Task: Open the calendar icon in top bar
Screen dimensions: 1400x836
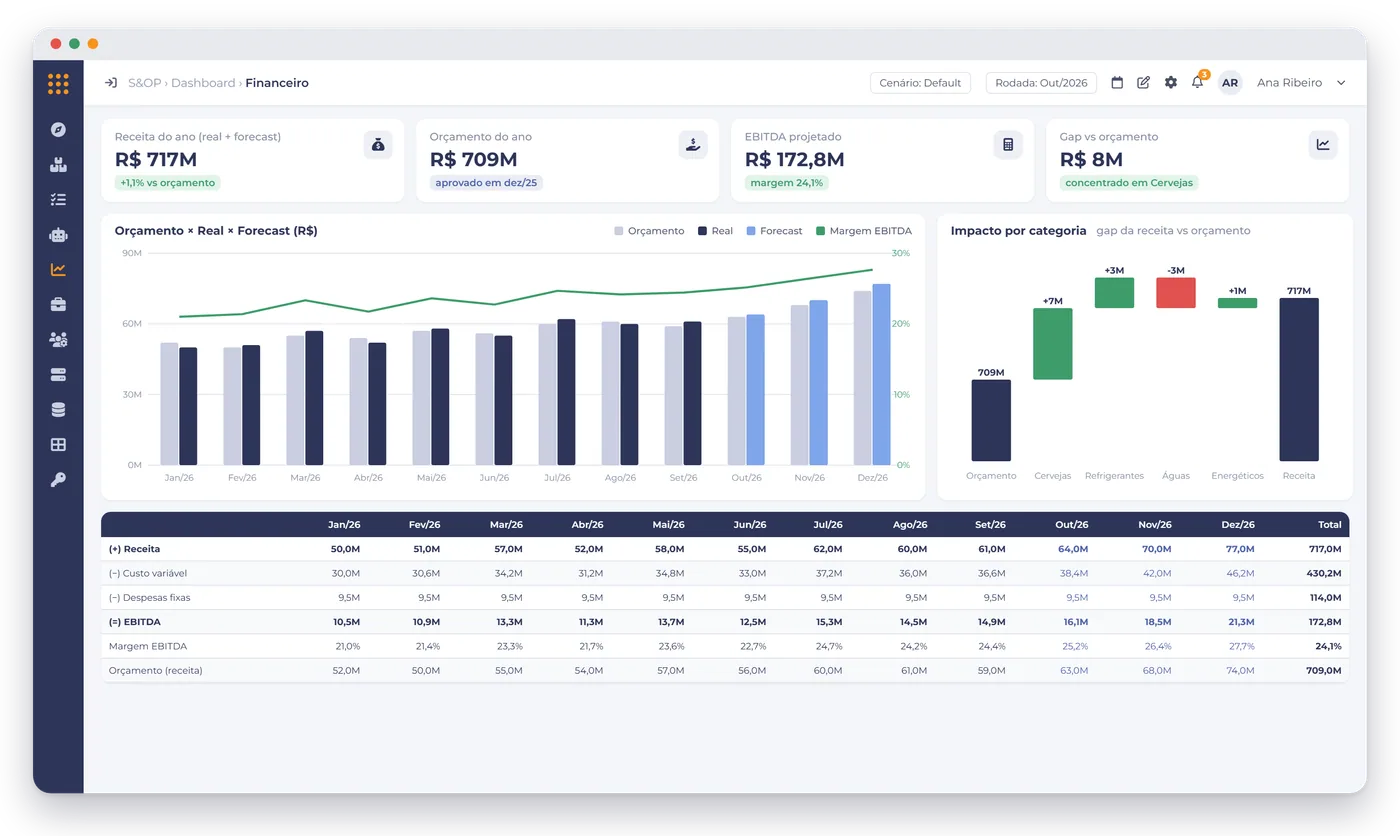Action: pyautogui.click(x=1117, y=83)
